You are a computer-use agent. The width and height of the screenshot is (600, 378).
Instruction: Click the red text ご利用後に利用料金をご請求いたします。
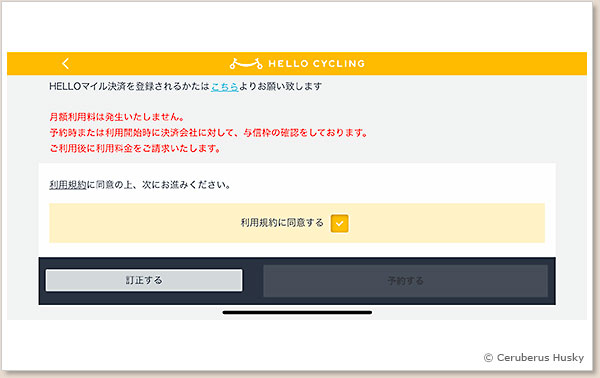pyautogui.click(x=135, y=148)
